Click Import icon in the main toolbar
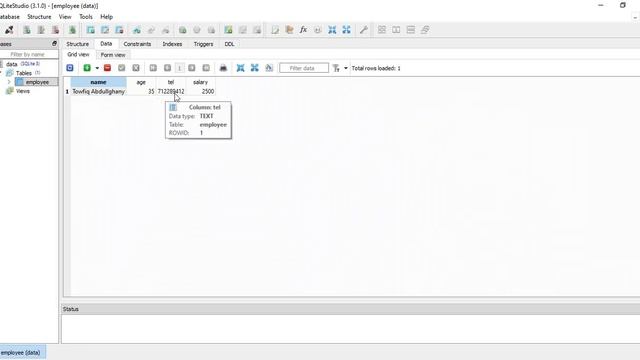This screenshot has width=640, height=360. (332, 30)
